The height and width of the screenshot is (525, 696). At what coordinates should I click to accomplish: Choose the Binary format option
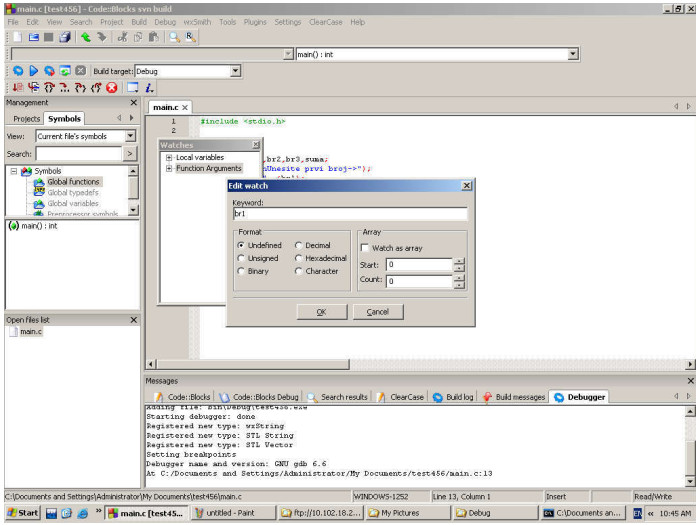click(x=242, y=271)
